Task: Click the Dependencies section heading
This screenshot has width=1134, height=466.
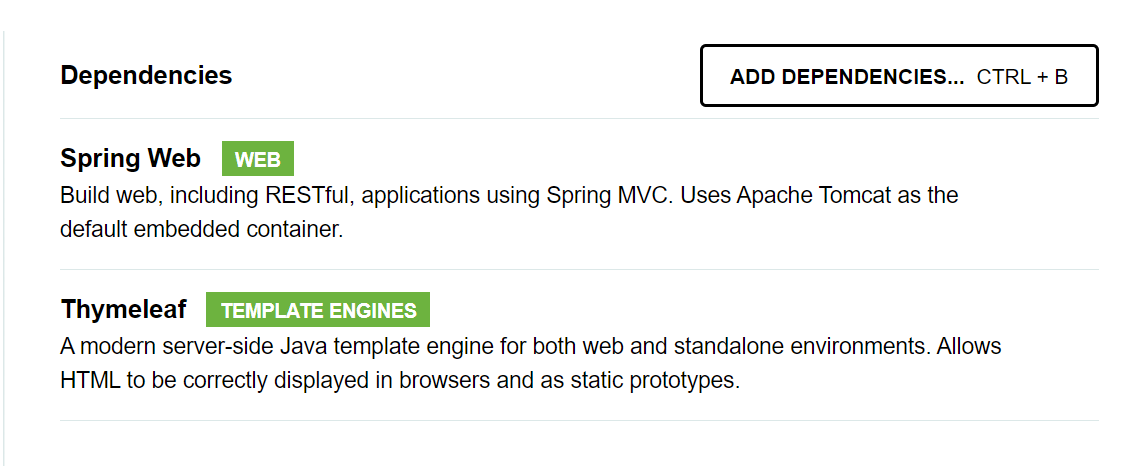Action: pyautogui.click(x=146, y=75)
